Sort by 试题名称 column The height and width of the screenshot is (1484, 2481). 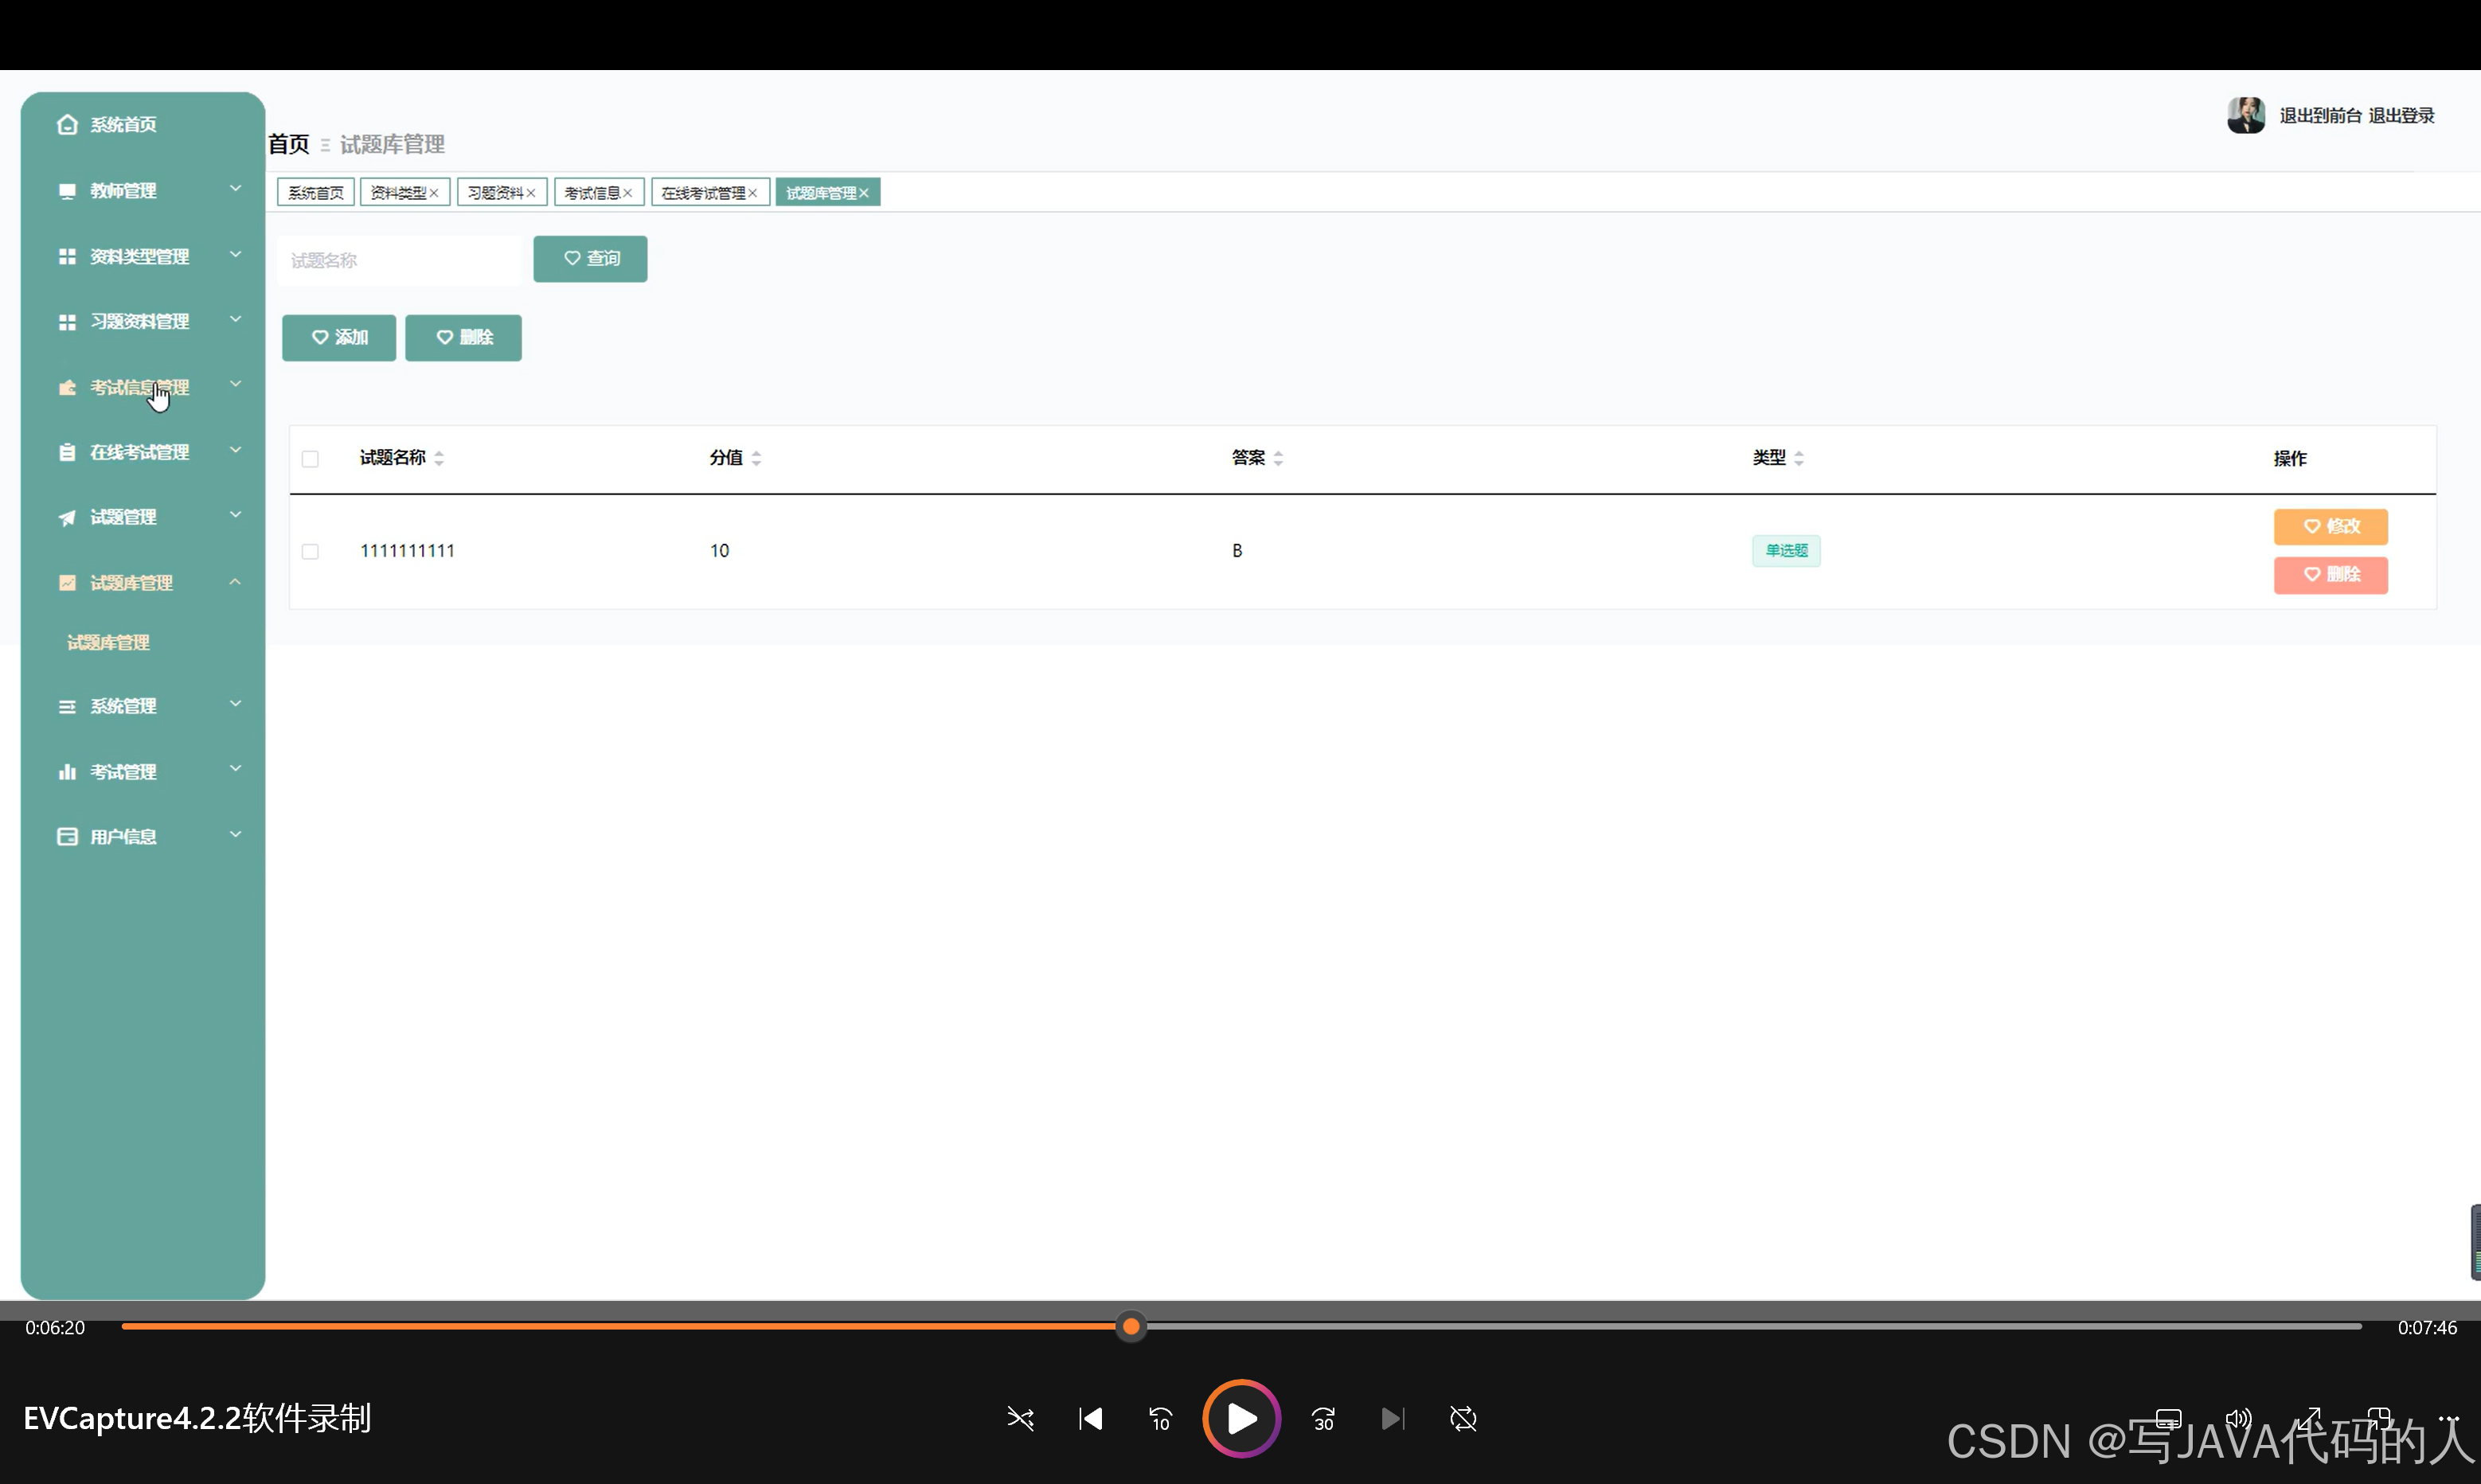point(439,458)
